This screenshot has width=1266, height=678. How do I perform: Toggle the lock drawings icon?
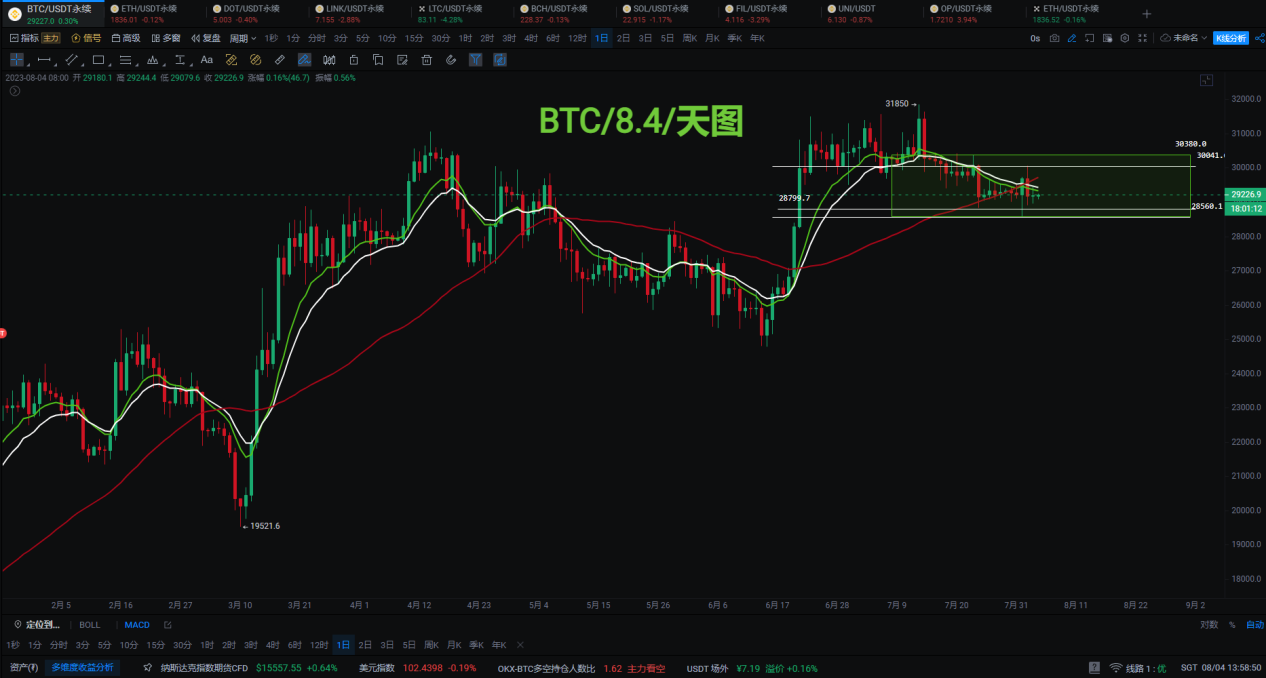pyautogui.click(x=354, y=60)
